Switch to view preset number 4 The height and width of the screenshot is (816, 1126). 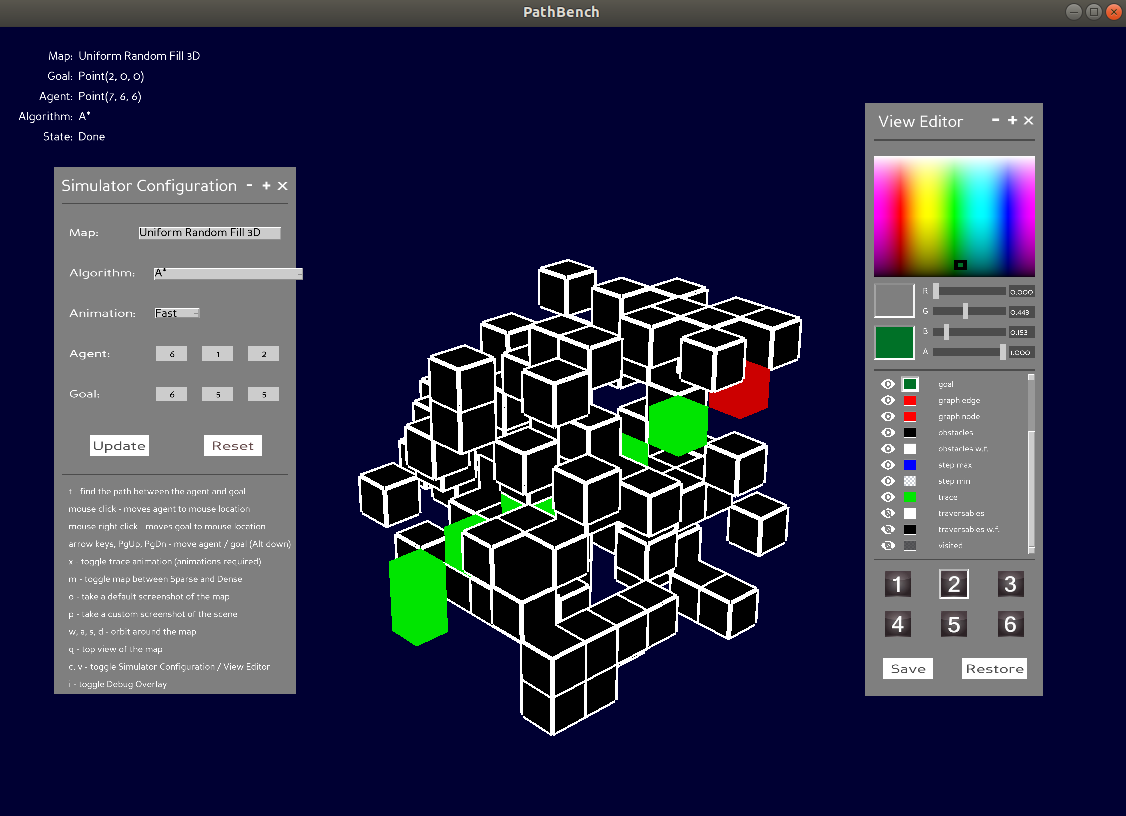click(x=898, y=625)
